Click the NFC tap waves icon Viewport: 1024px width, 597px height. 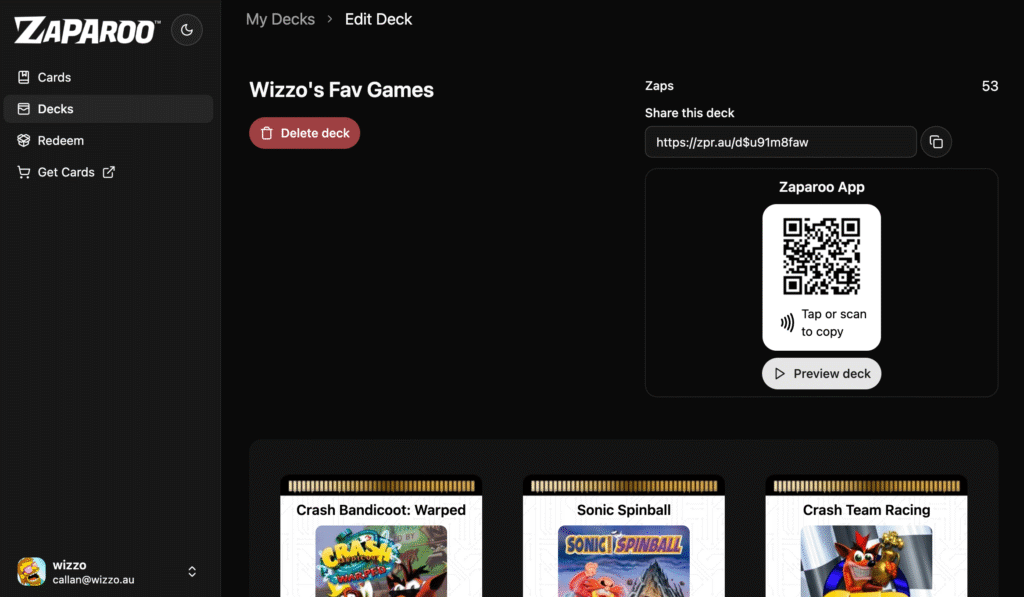[788, 322]
